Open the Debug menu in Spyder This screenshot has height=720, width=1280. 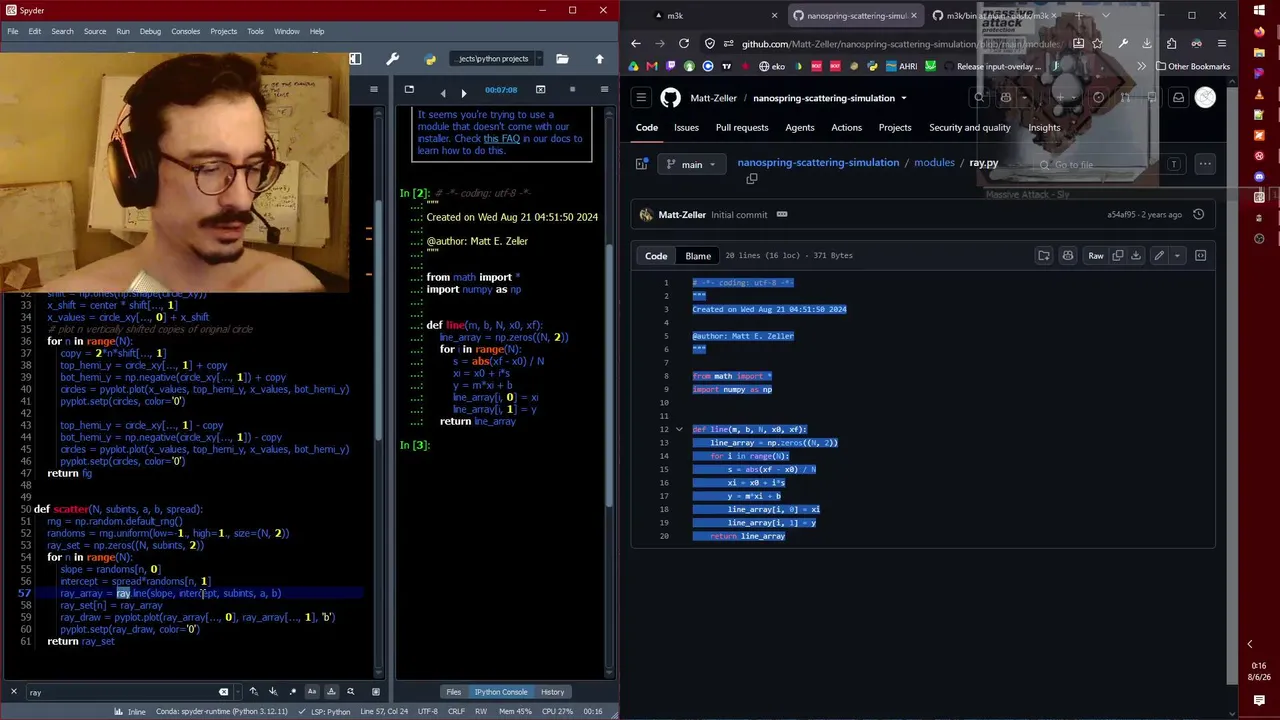pos(150,31)
